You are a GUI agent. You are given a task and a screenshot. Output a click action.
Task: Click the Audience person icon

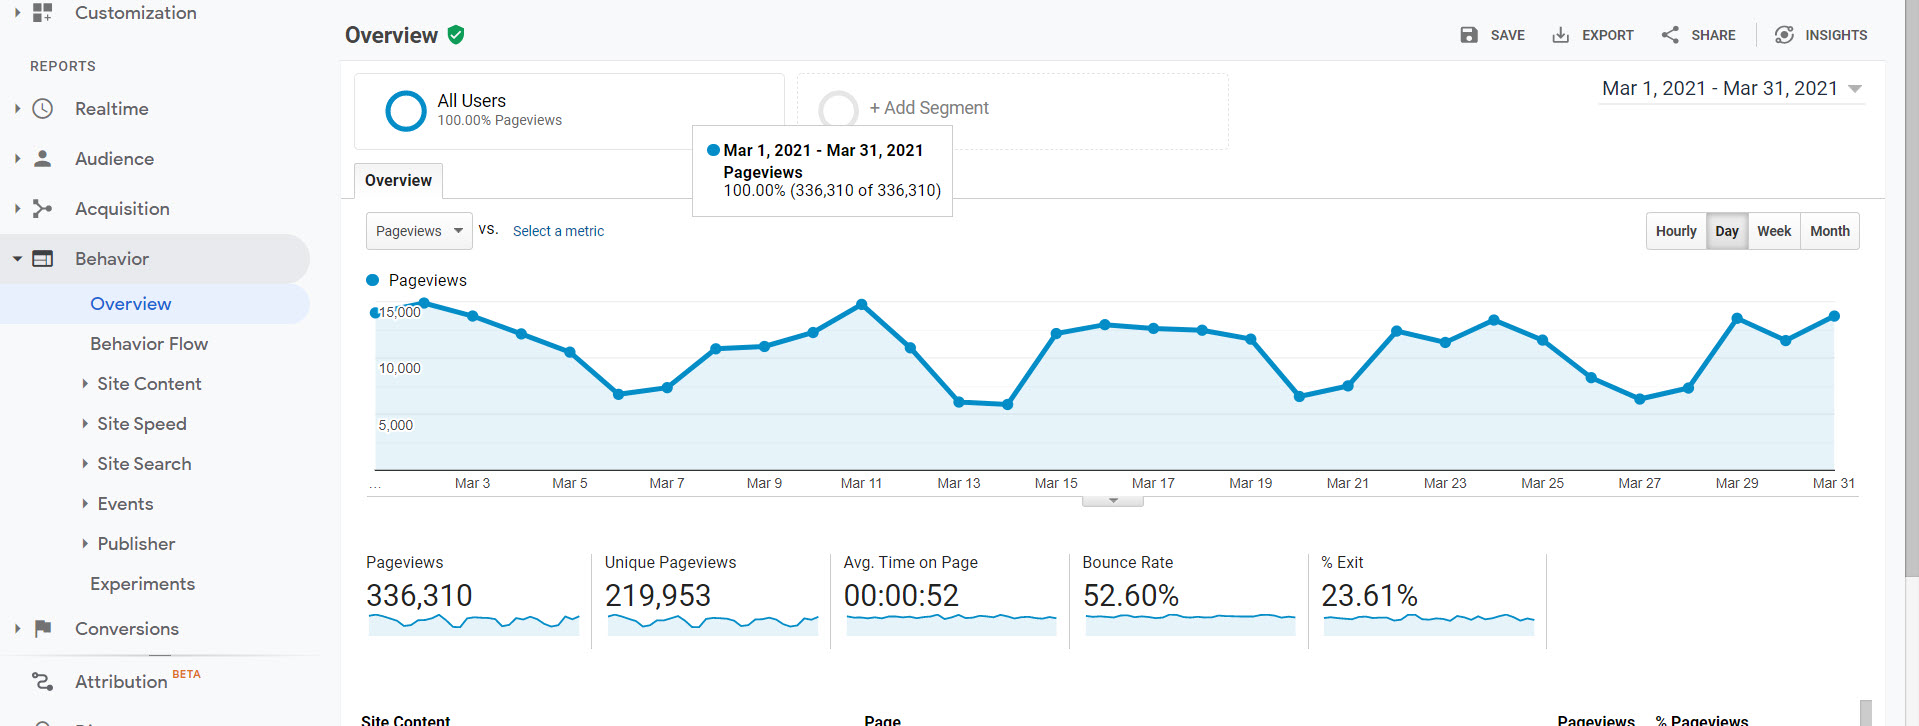click(42, 159)
